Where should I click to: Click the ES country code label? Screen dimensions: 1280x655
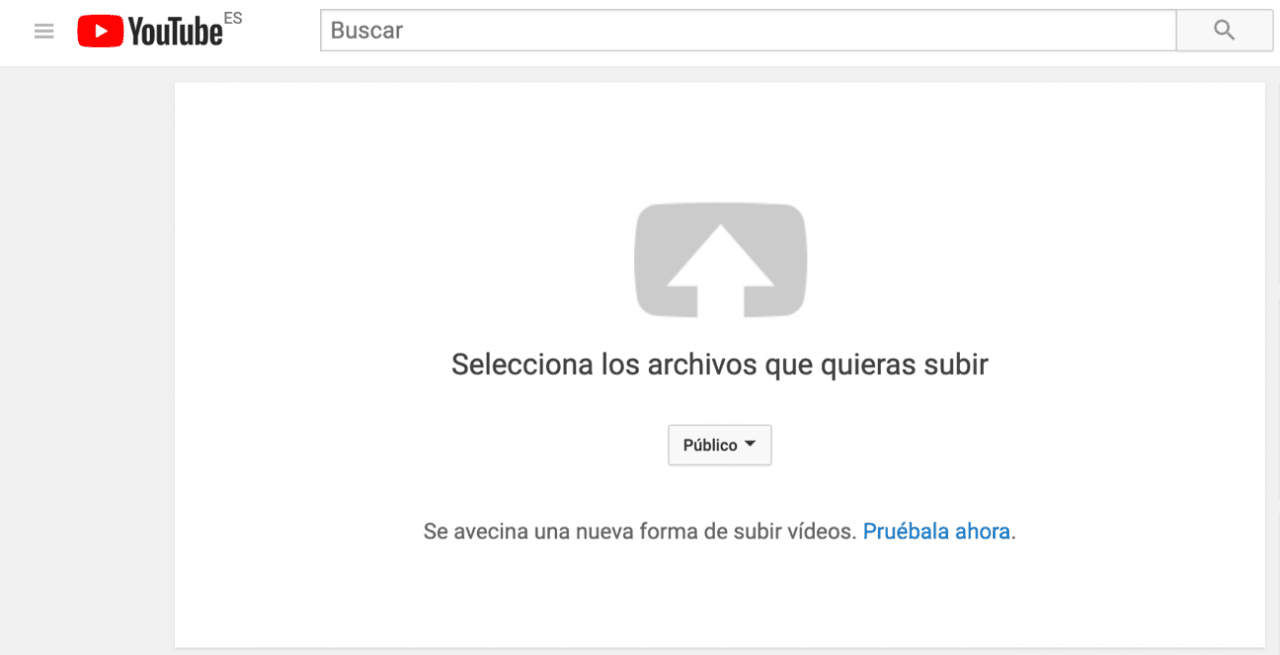(x=235, y=16)
